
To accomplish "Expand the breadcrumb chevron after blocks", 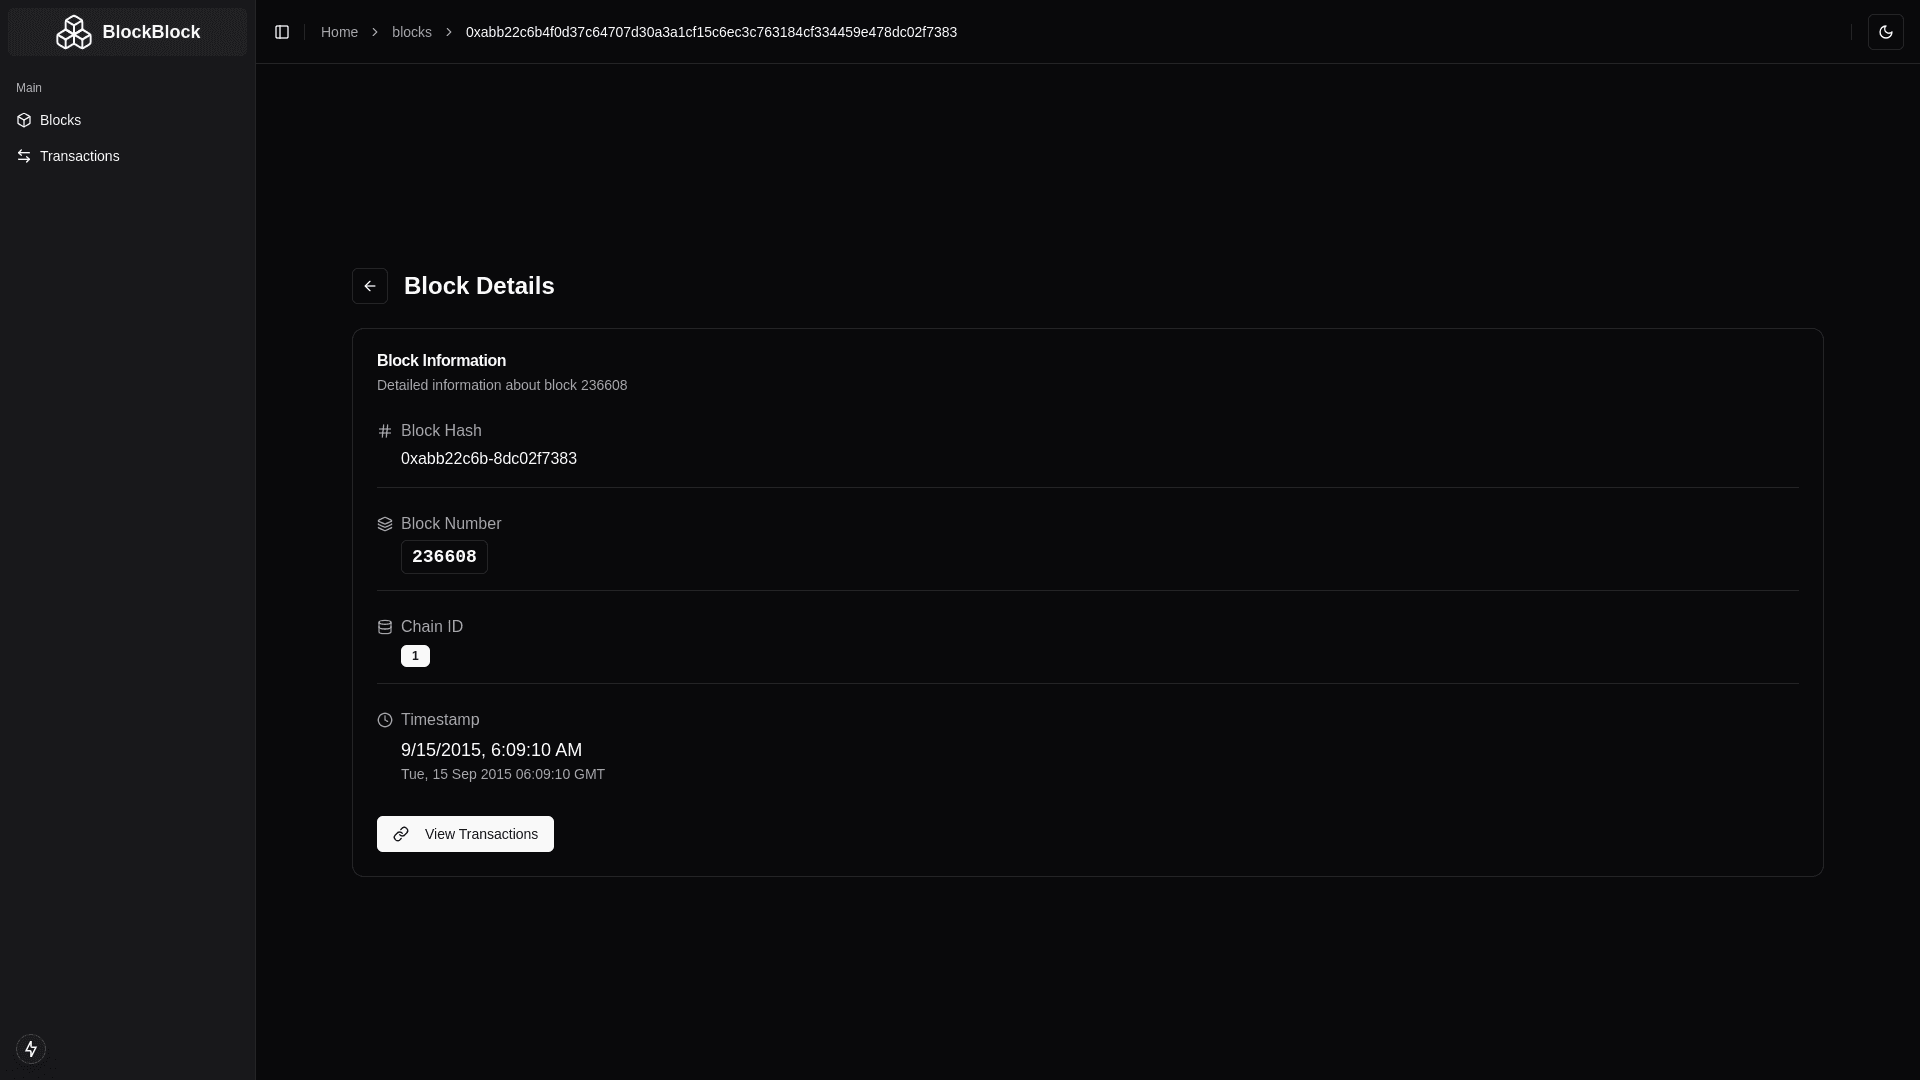I will 448,32.
